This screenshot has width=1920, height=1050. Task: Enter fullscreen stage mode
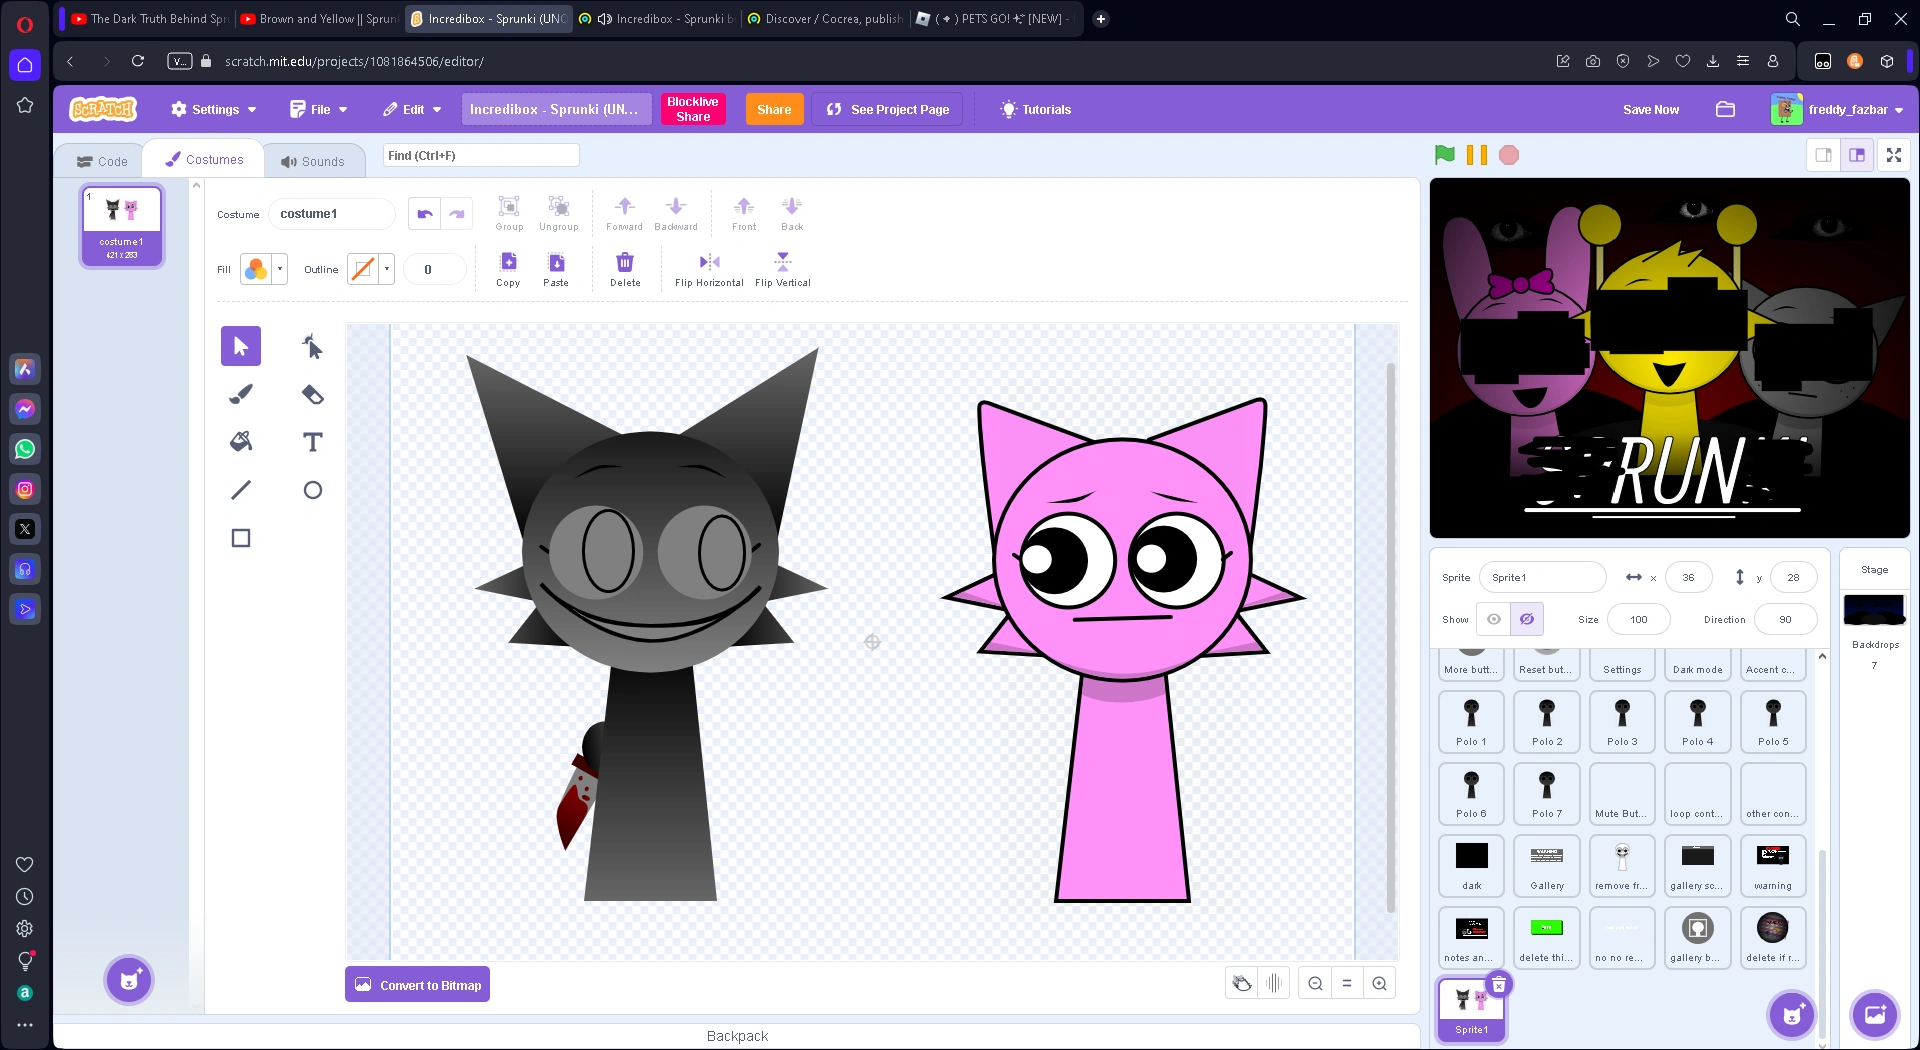(x=1893, y=155)
